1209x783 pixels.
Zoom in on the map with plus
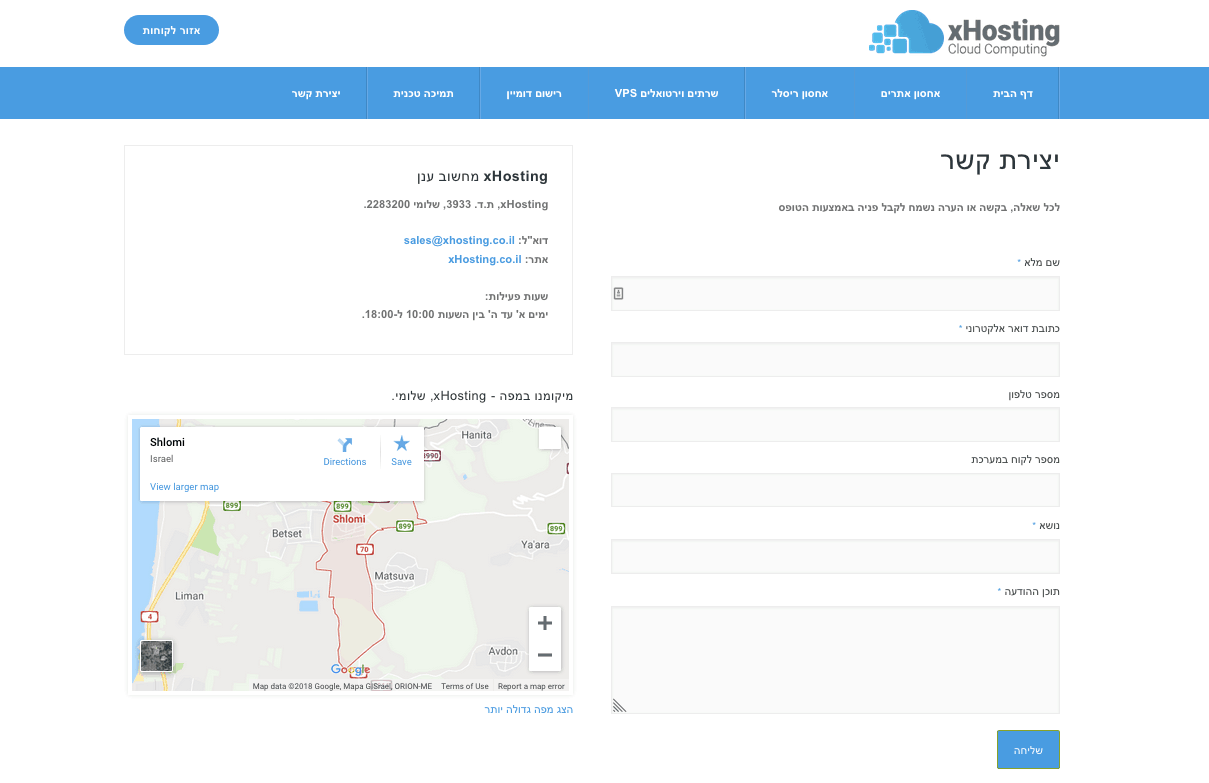[545, 623]
